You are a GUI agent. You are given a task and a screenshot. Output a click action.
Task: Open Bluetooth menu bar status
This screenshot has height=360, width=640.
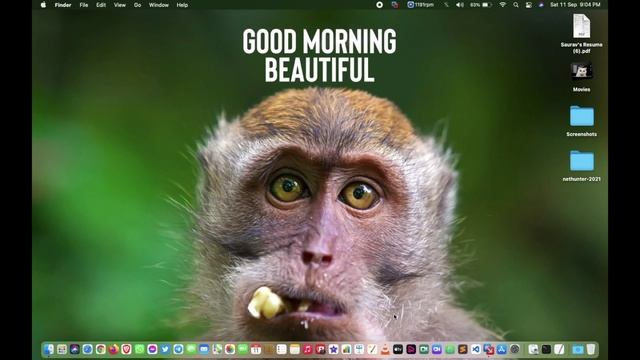446,5
